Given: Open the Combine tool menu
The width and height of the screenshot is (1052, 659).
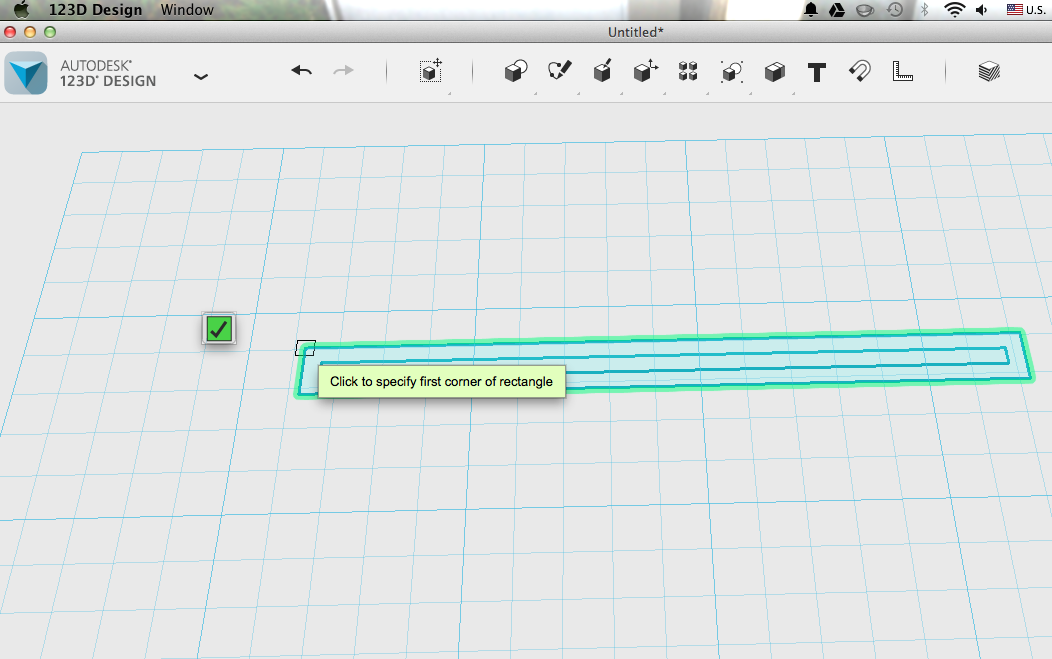Looking at the screenshot, I should point(774,72).
